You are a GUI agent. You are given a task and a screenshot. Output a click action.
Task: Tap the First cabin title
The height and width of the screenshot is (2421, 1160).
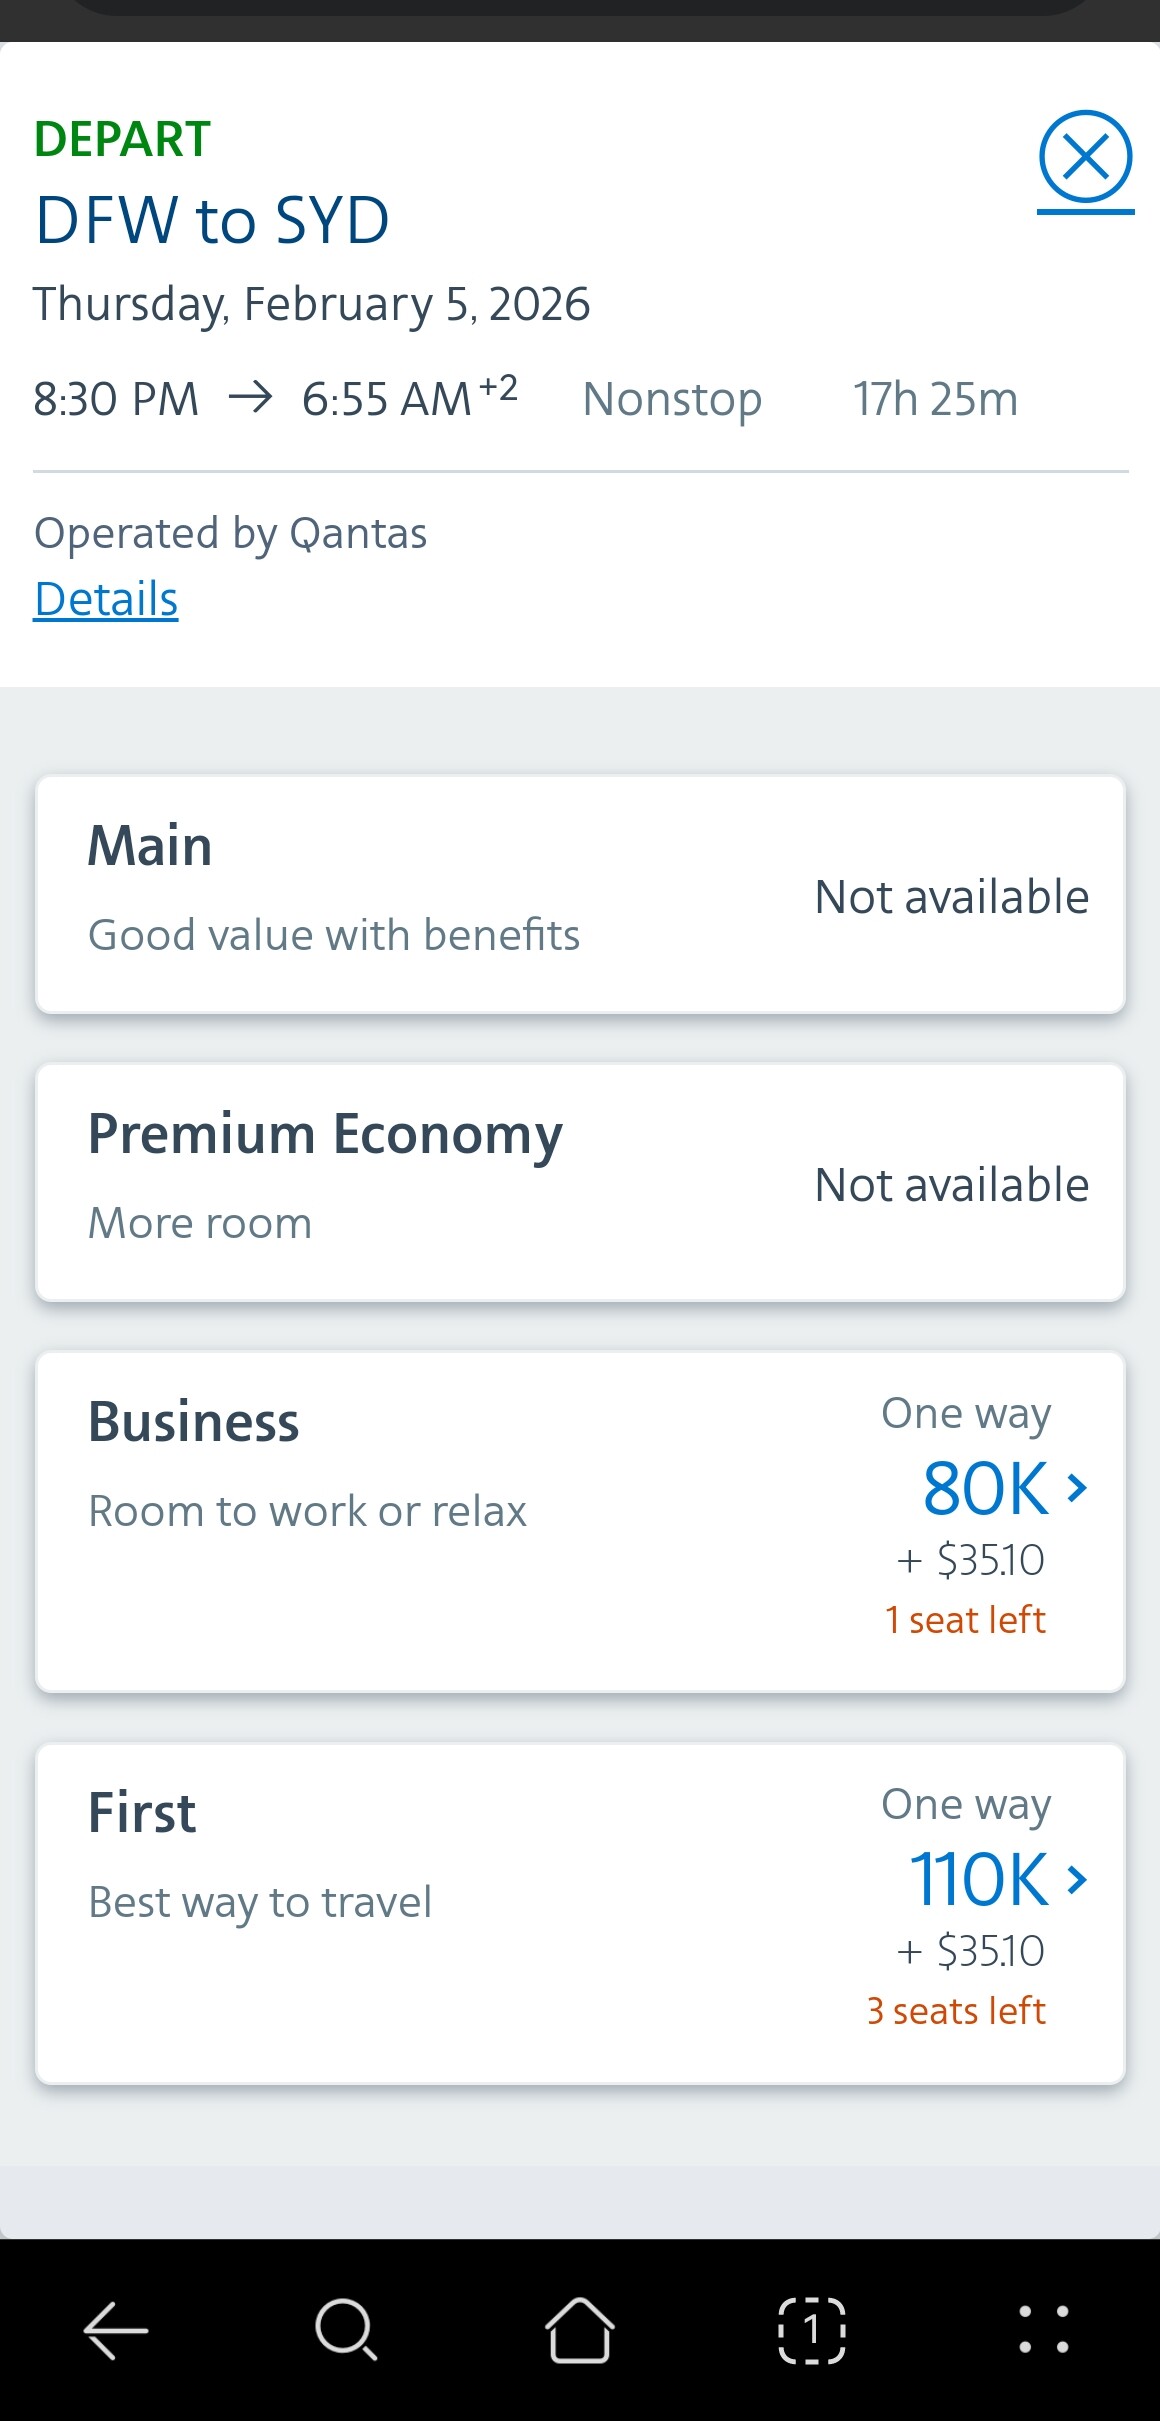[x=142, y=1813]
